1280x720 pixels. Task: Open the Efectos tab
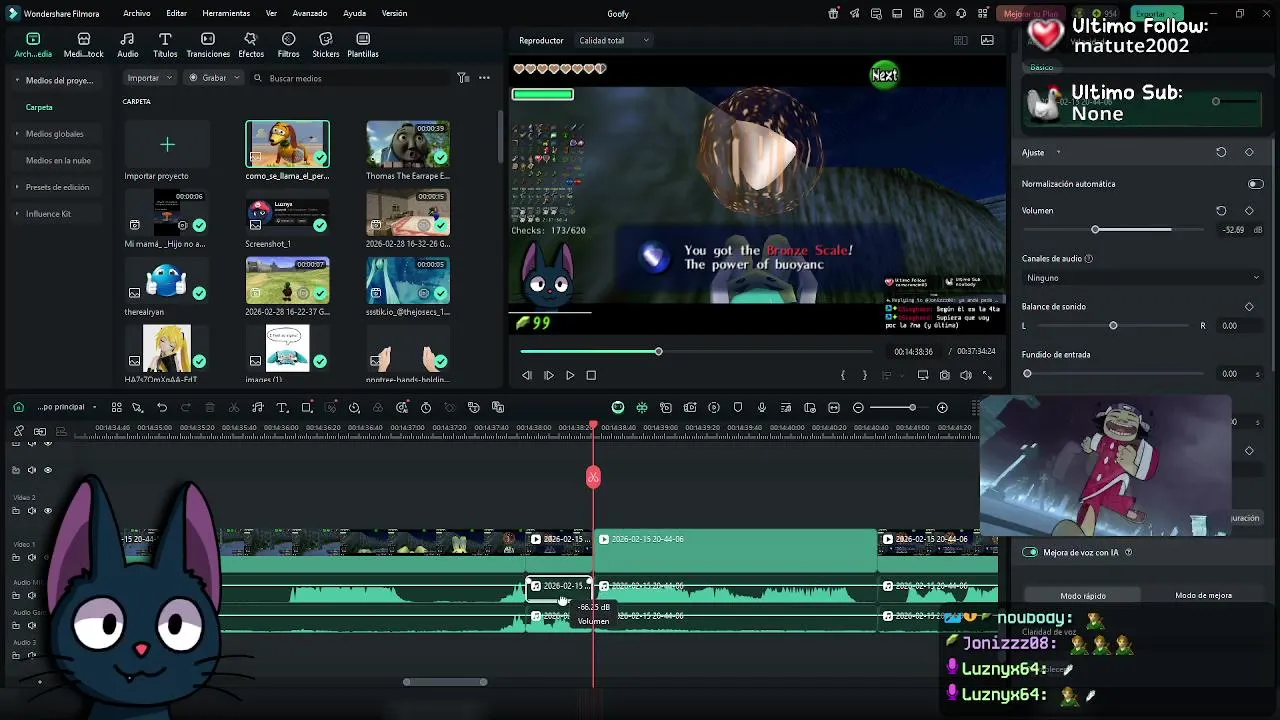251,45
